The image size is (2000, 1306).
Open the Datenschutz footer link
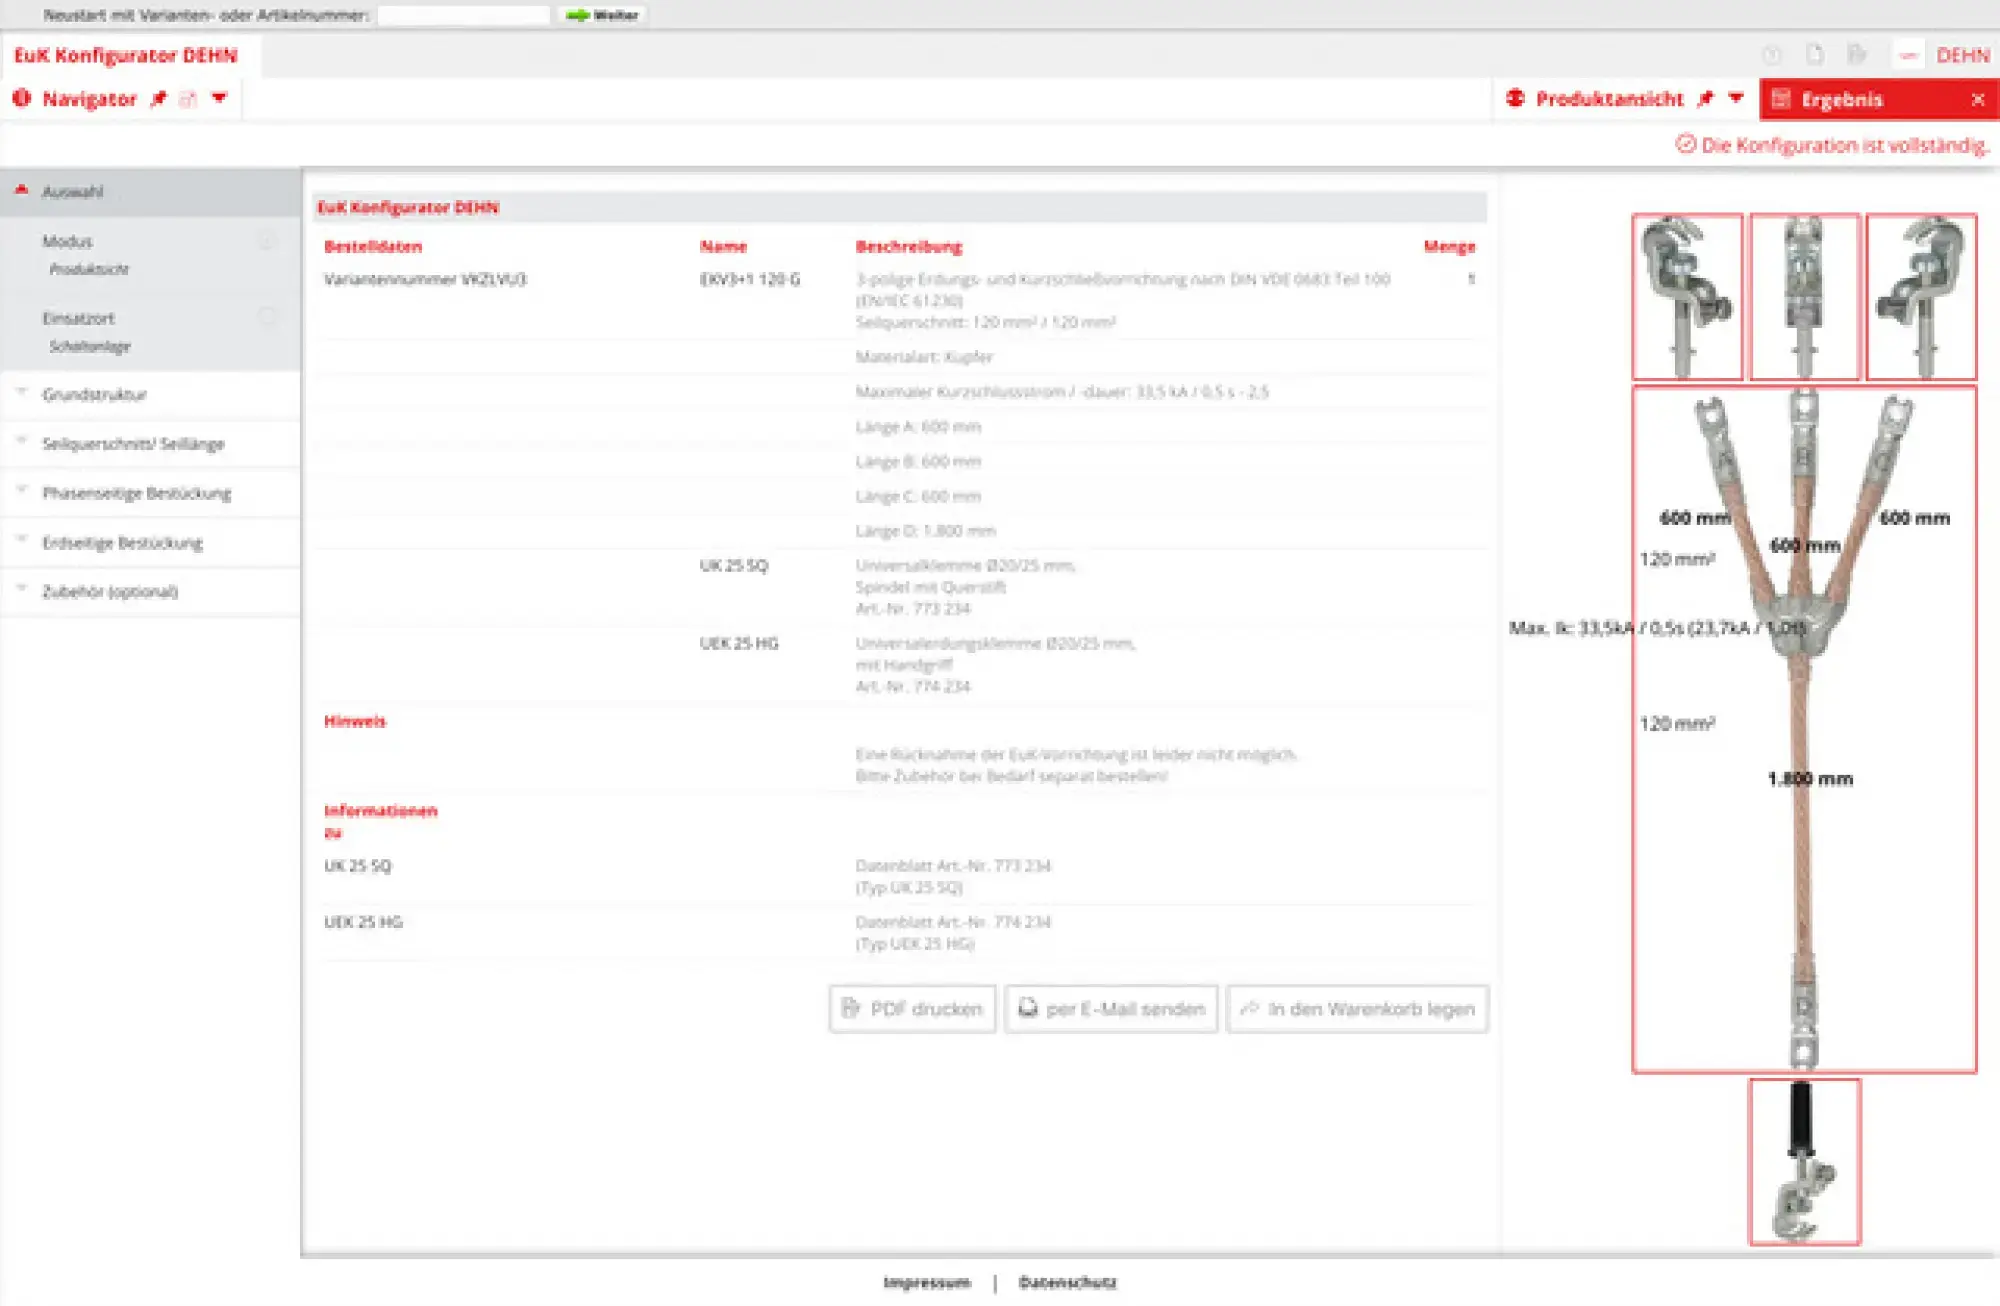tap(1067, 1282)
